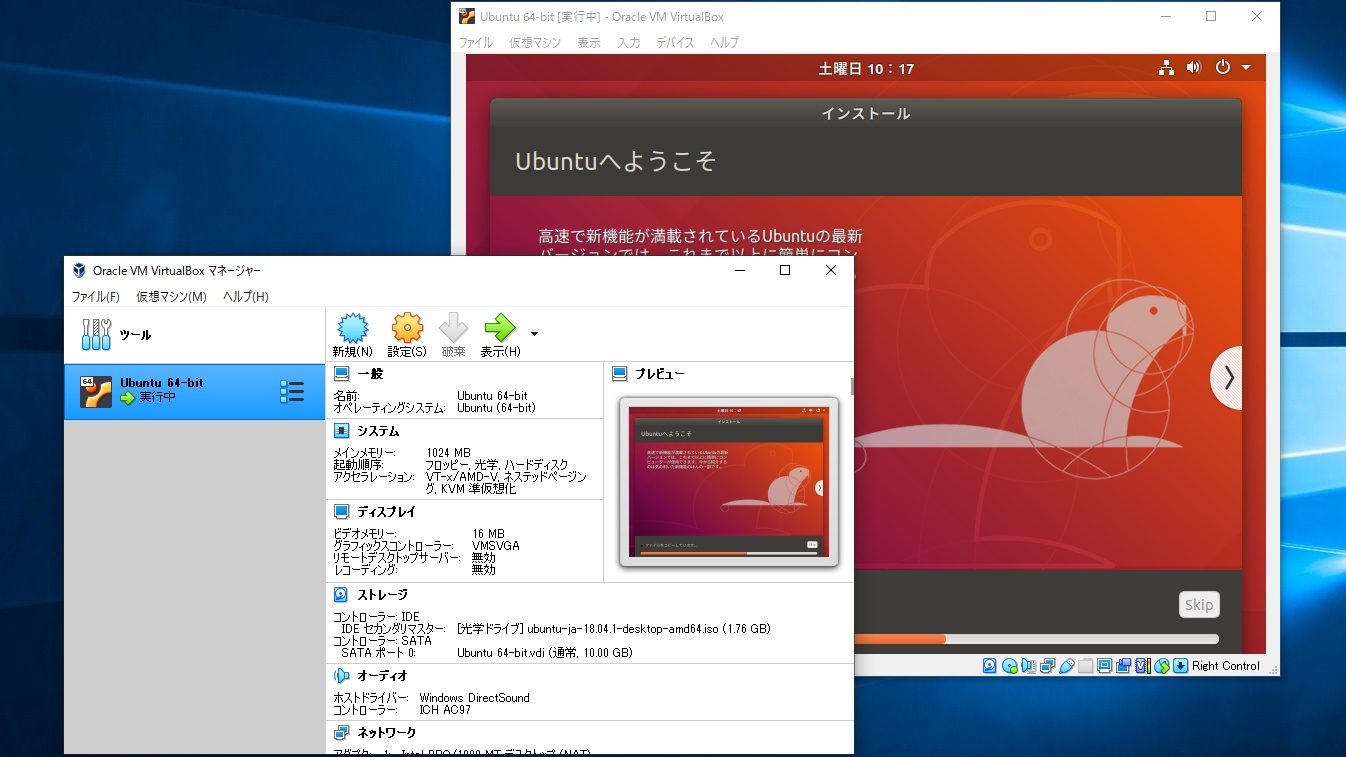Click the keyboard capture arrow status icon
The height and width of the screenshot is (757, 1346).
[x=1181, y=665]
